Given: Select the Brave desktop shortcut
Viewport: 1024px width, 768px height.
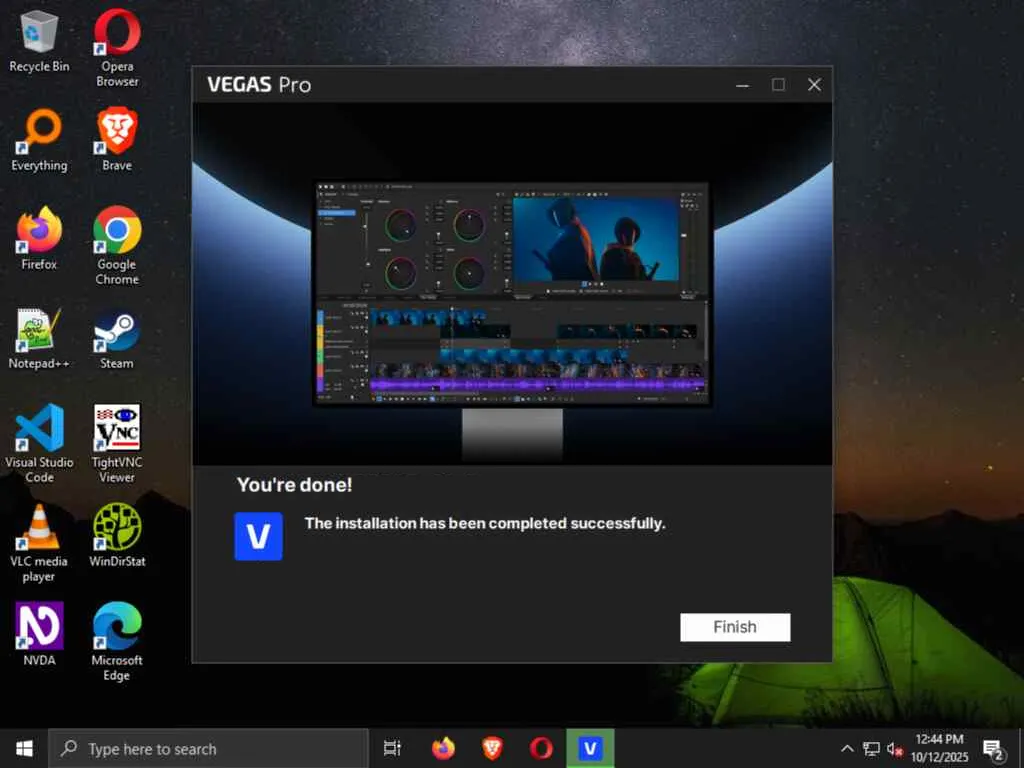Looking at the screenshot, I should coord(117,140).
